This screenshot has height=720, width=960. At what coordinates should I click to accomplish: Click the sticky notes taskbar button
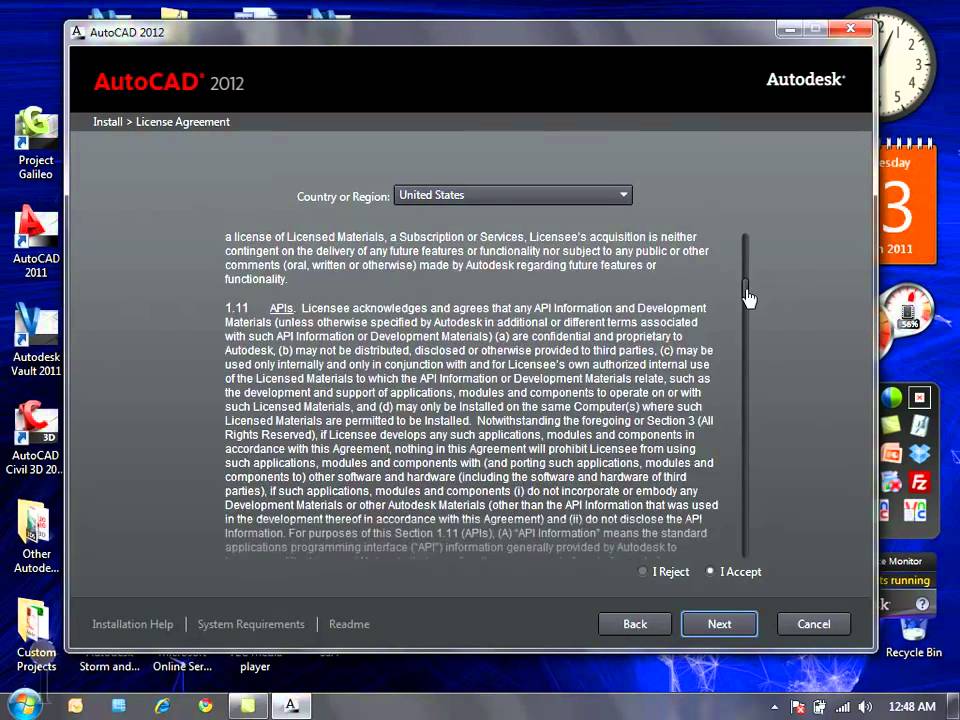[248, 706]
